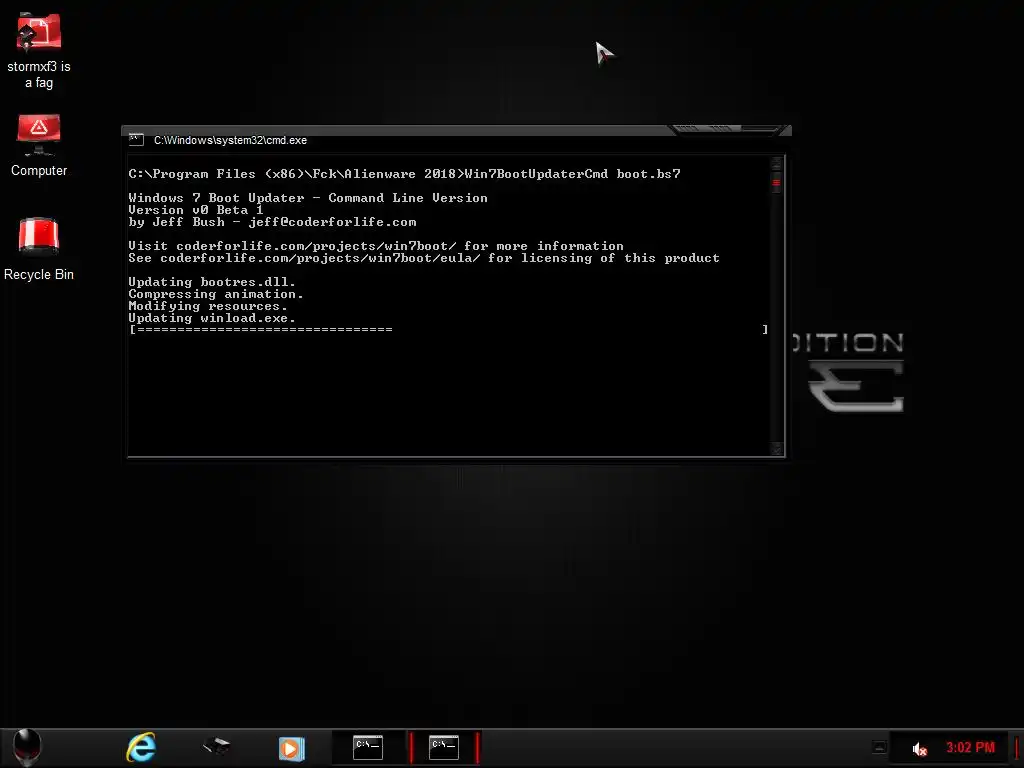This screenshot has height=768, width=1024.
Task: Launch Windows Media Player from taskbar
Action: [x=291, y=748]
